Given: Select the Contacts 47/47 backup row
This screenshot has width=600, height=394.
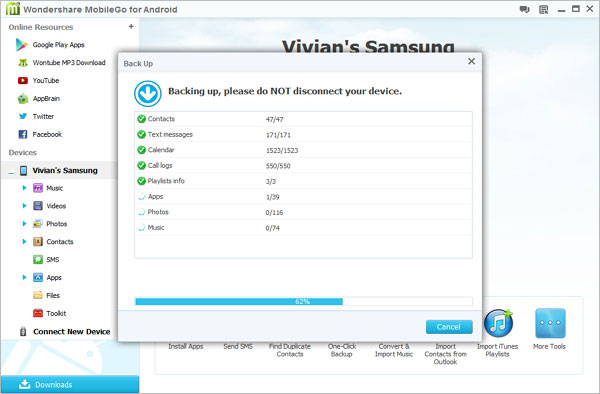Looking at the screenshot, I should [303, 119].
